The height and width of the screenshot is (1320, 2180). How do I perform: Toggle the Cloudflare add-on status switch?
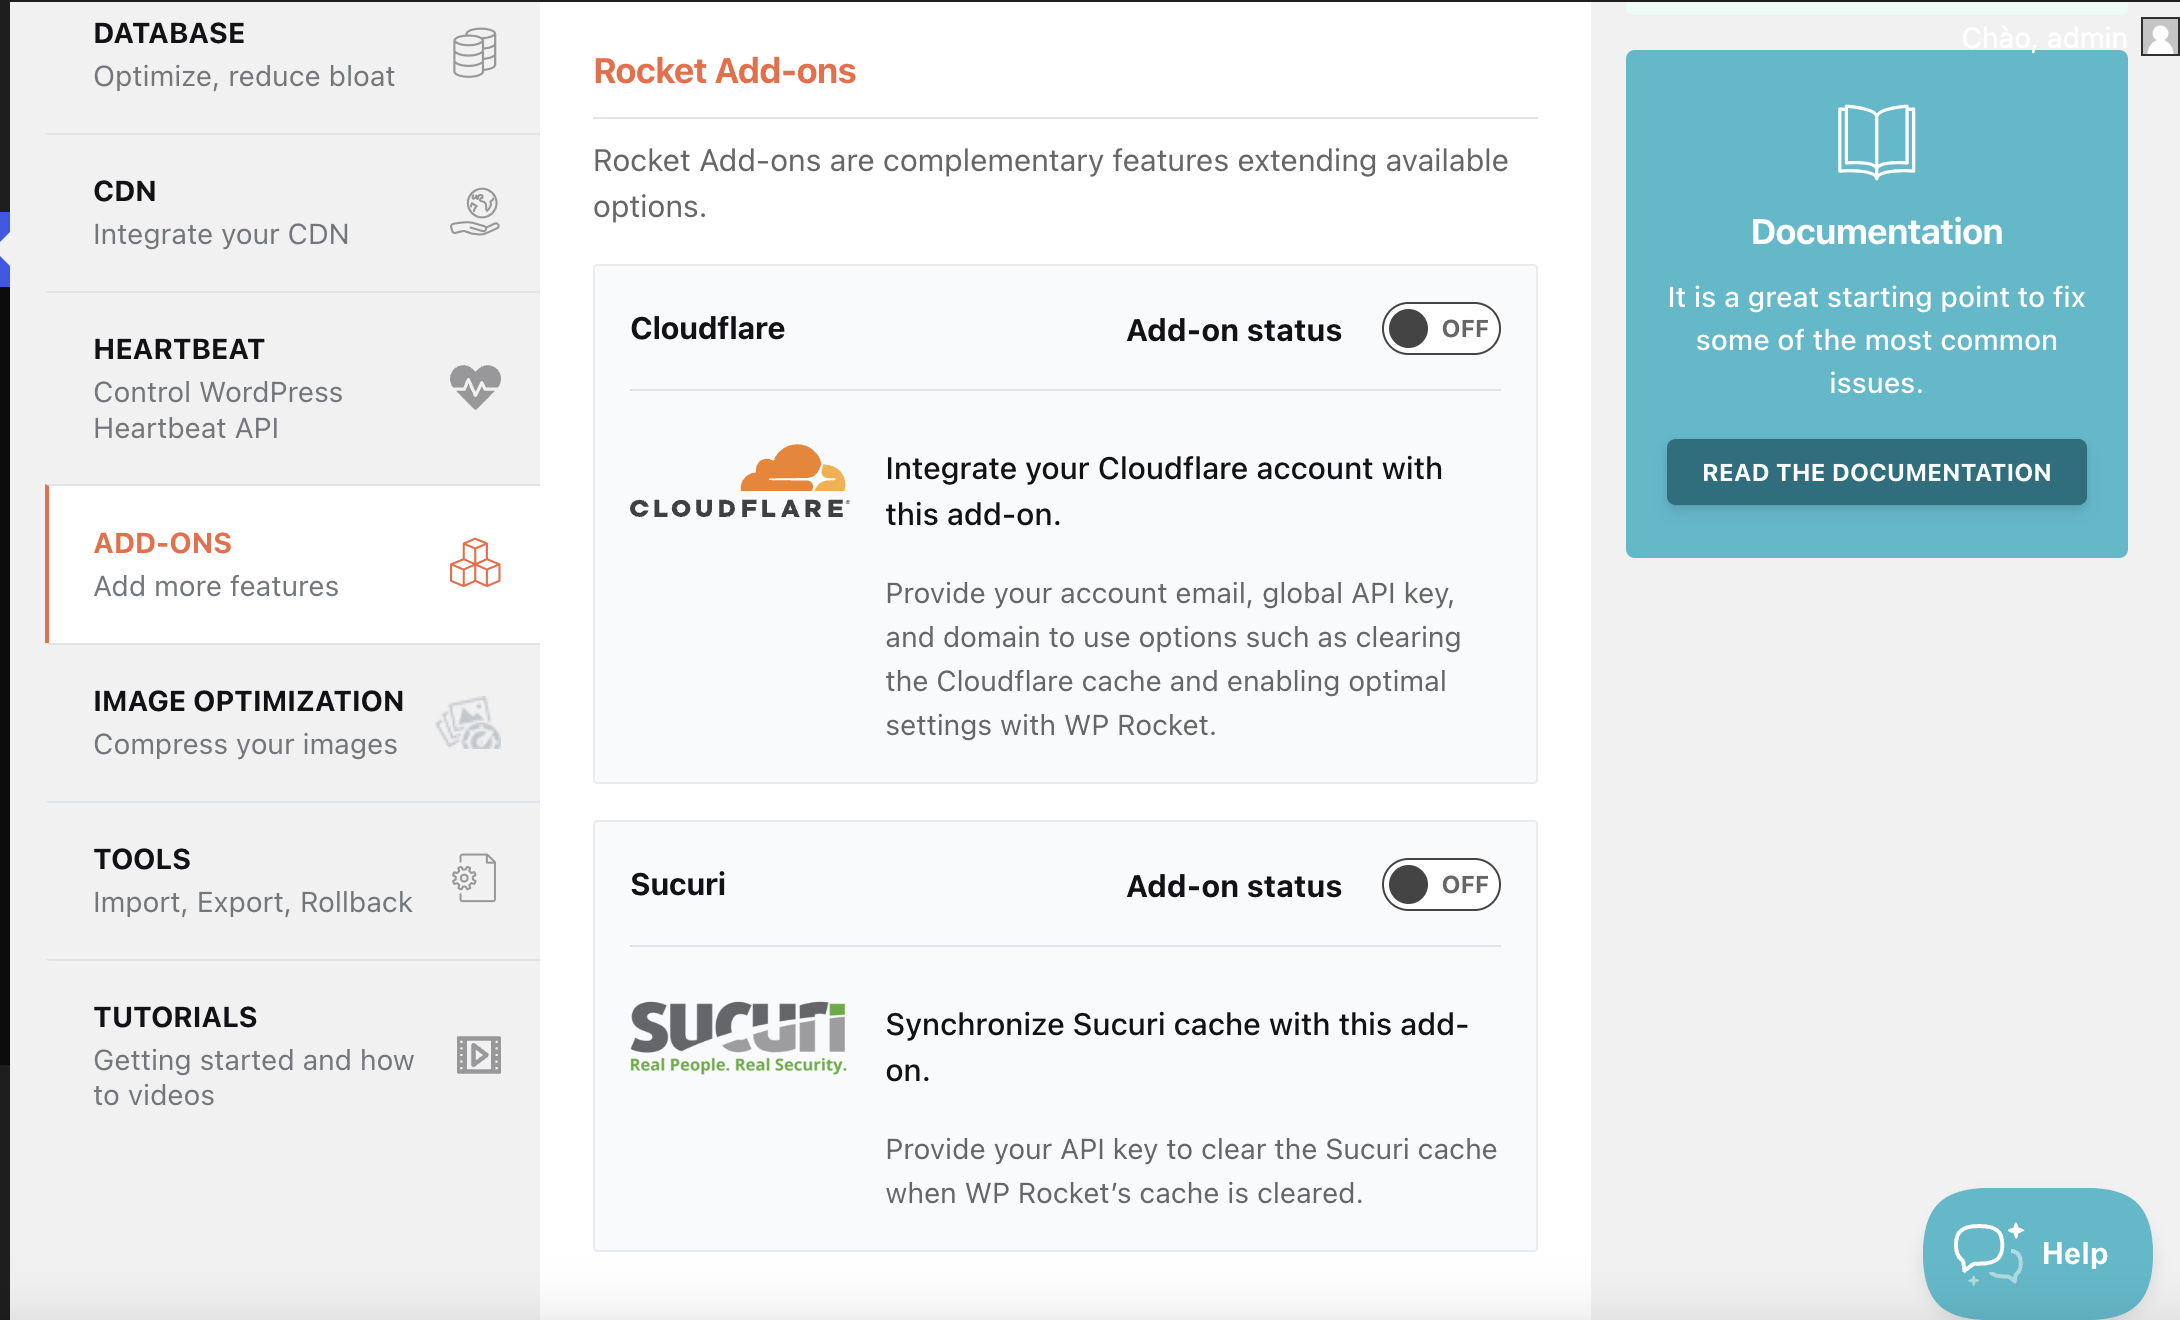coord(1441,329)
